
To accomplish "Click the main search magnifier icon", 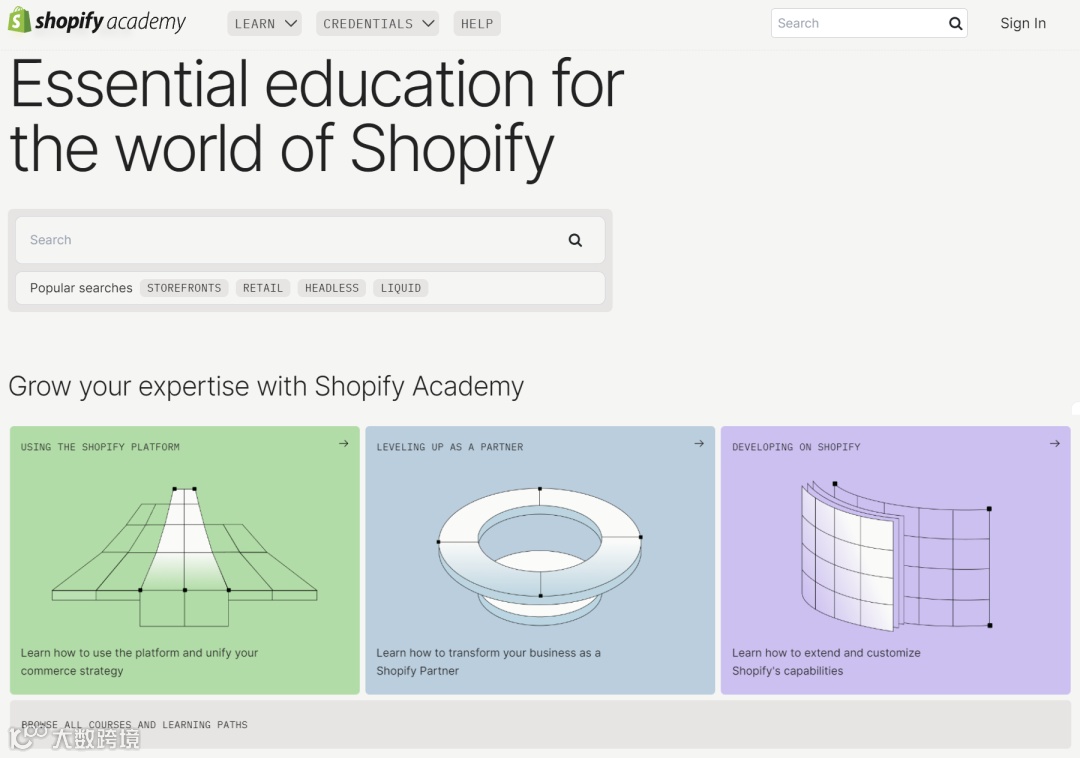I will click(x=575, y=240).
